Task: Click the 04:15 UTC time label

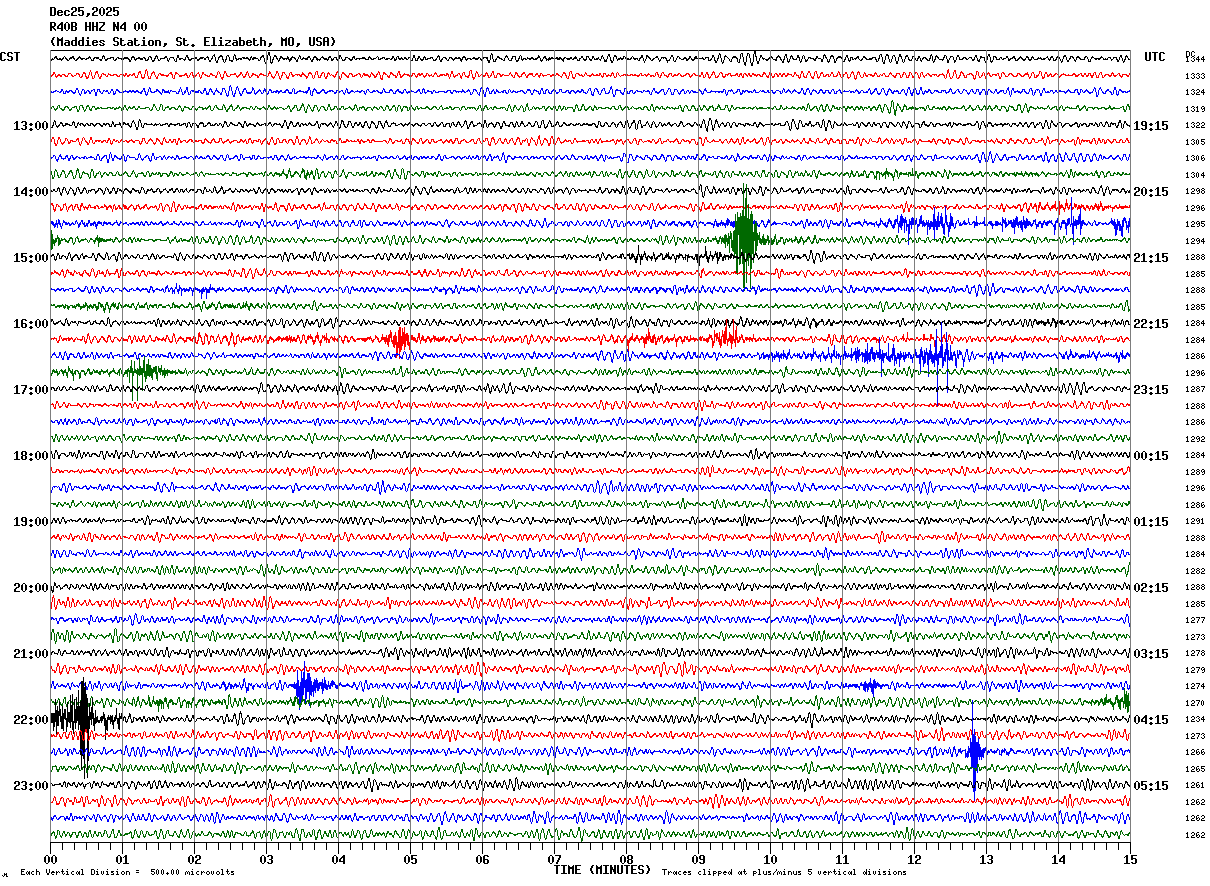Action: (1151, 720)
